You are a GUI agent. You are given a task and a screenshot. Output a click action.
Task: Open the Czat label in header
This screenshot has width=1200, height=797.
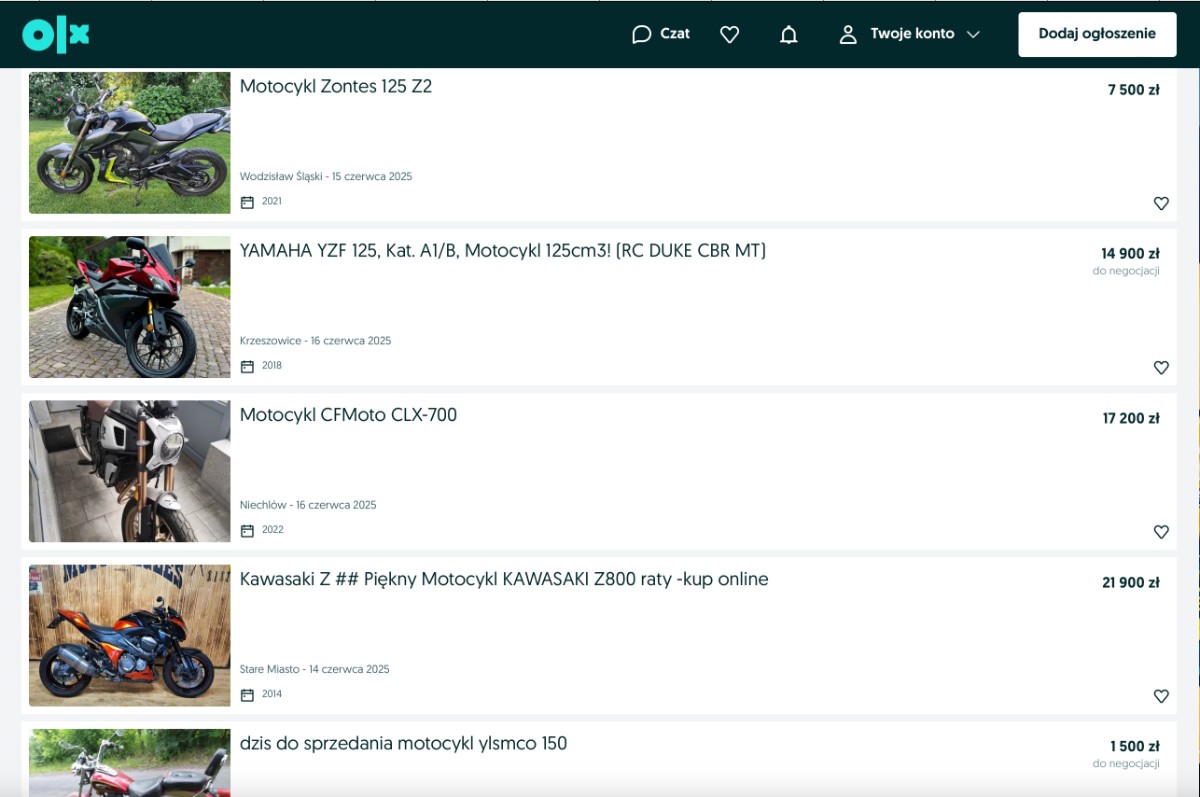coord(675,34)
